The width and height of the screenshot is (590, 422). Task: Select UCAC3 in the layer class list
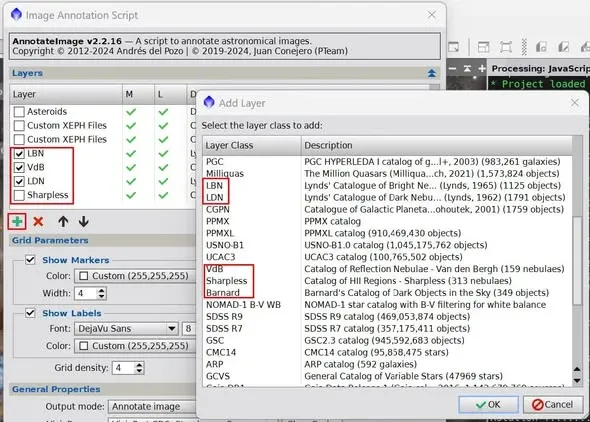(x=220, y=257)
